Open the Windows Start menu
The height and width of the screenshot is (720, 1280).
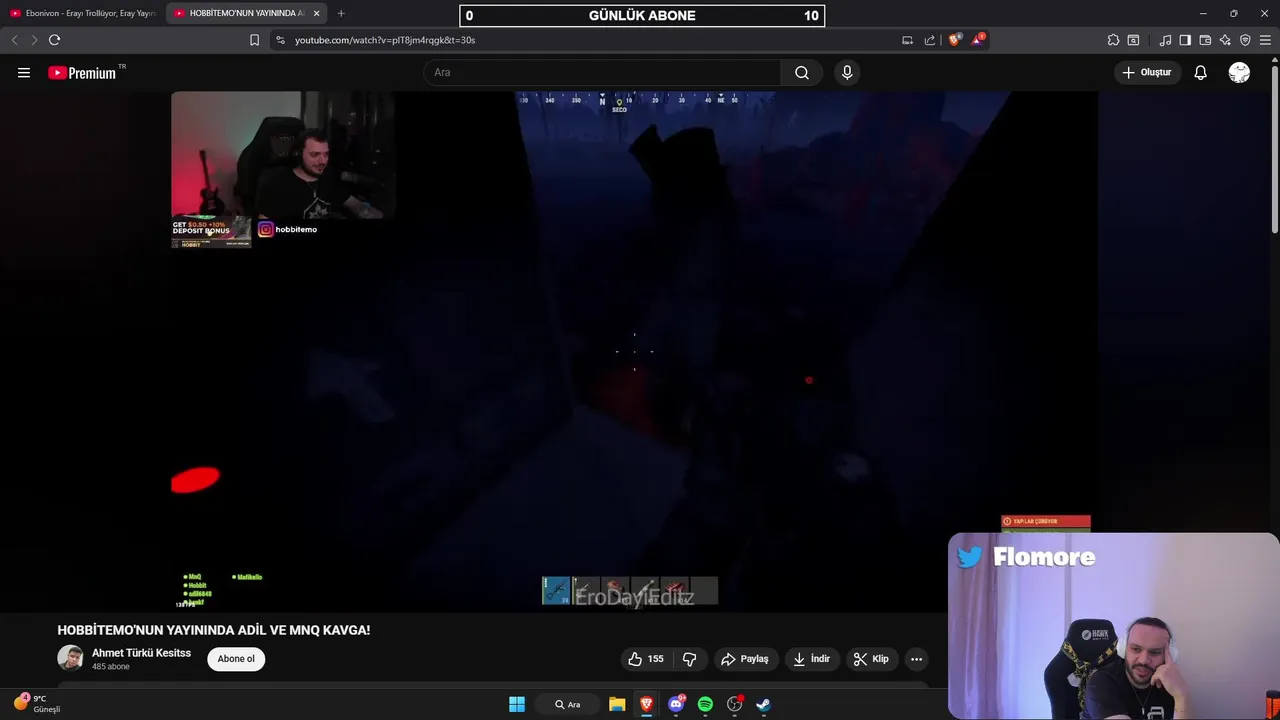tap(517, 704)
